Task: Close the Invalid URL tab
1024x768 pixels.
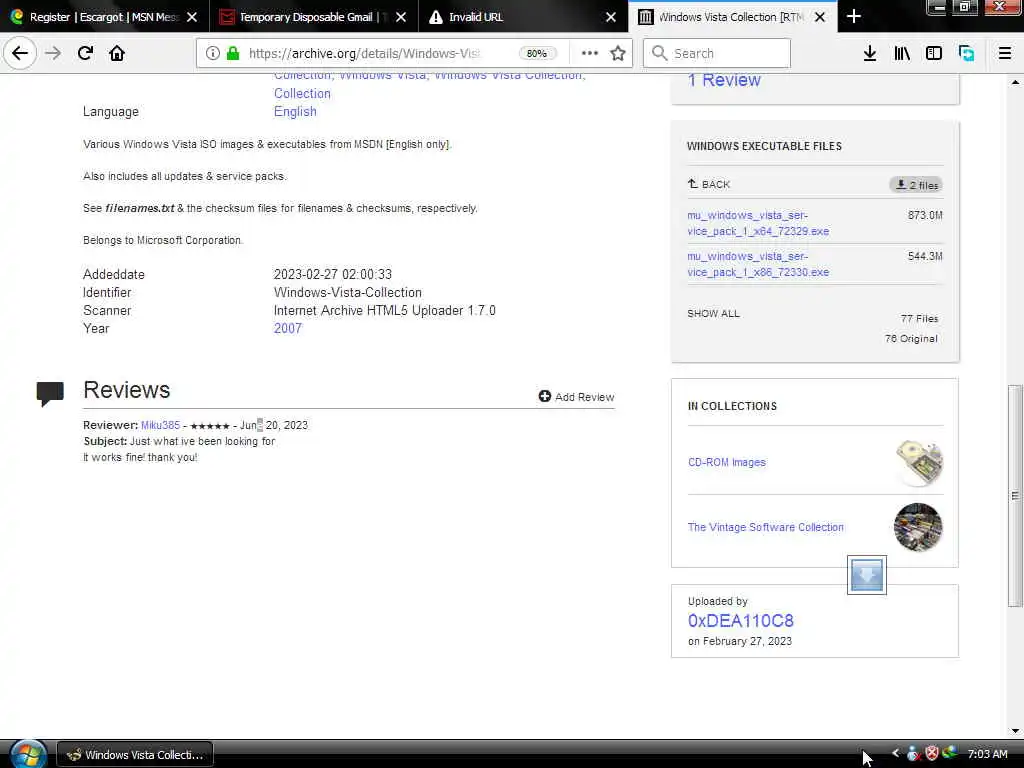Action: pos(611,17)
